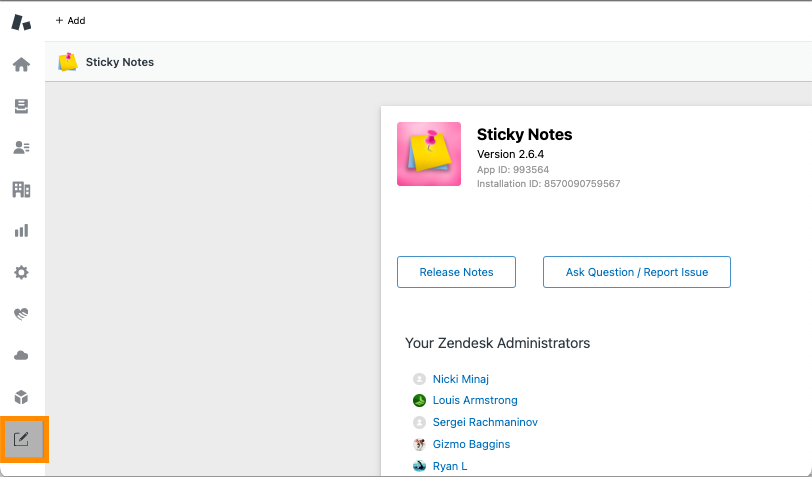Open the Customers icon in the sidebar
This screenshot has height=477, width=812.
(x=21, y=148)
